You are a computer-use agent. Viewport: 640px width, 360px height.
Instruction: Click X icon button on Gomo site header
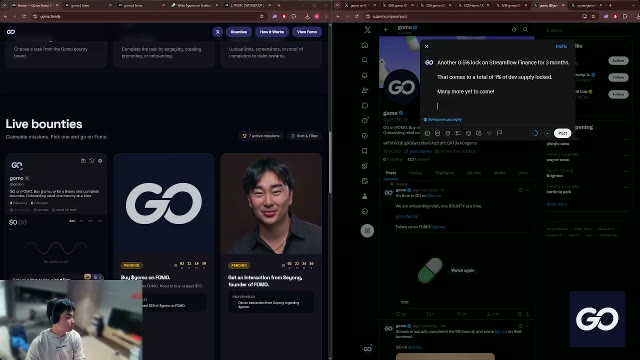(x=218, y=32)
